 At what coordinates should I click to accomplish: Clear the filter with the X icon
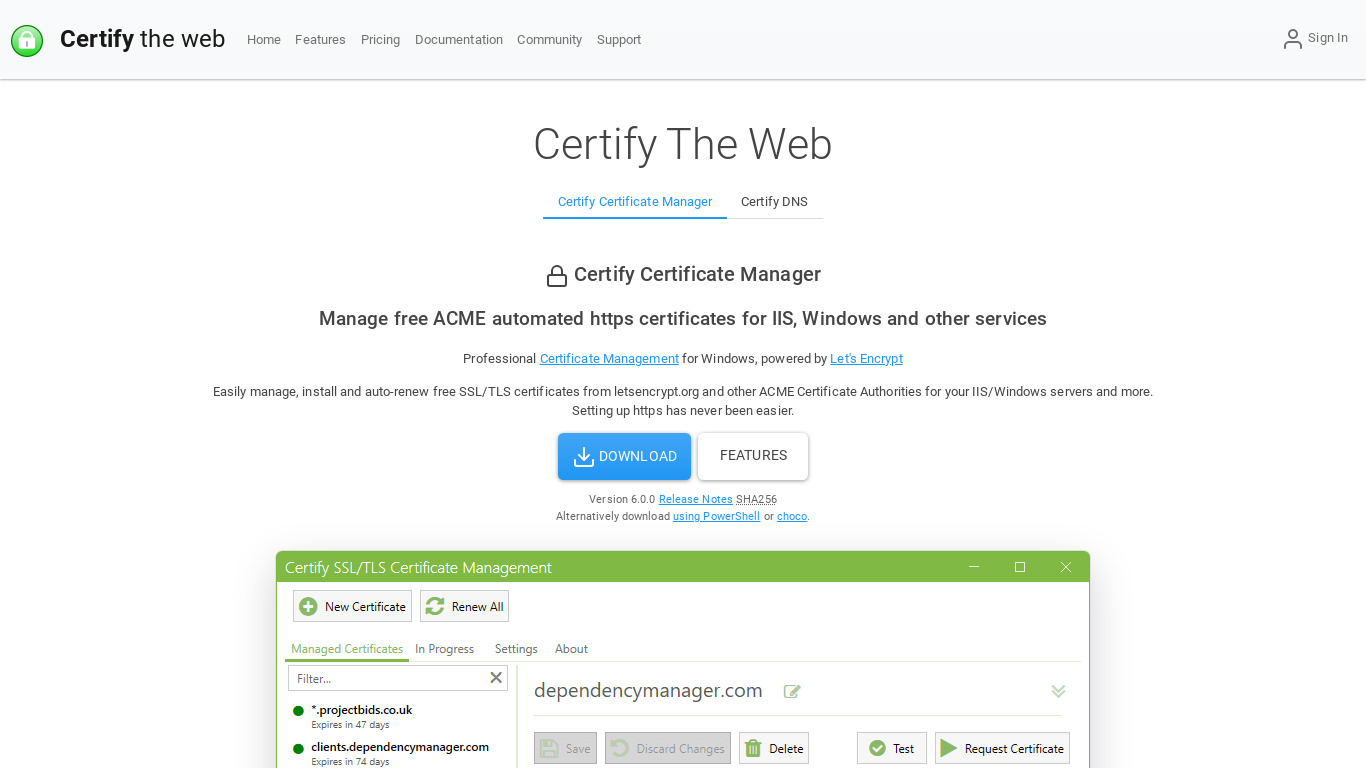coord(496,678)
